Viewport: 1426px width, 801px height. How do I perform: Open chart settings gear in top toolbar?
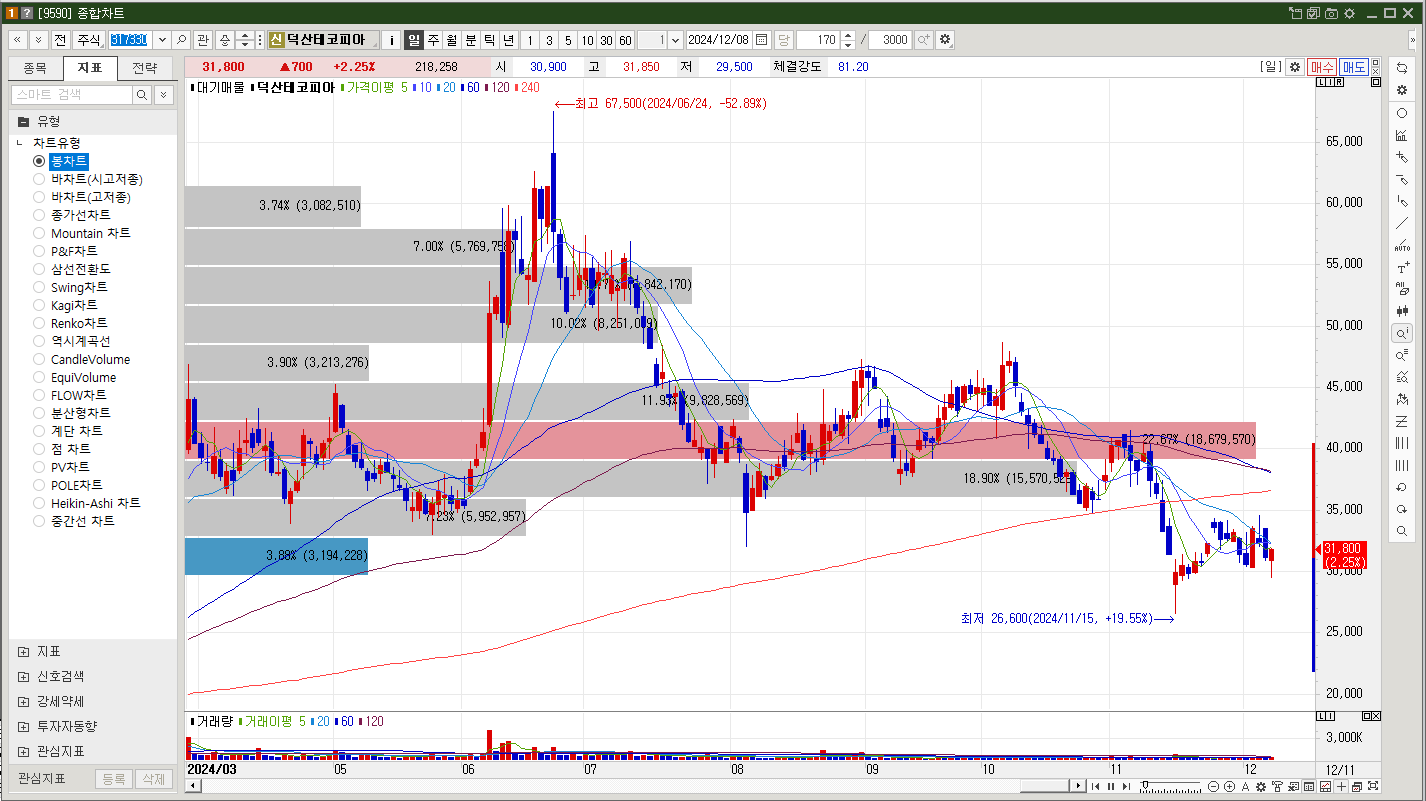pyautogui.click(x=945, y=40)
